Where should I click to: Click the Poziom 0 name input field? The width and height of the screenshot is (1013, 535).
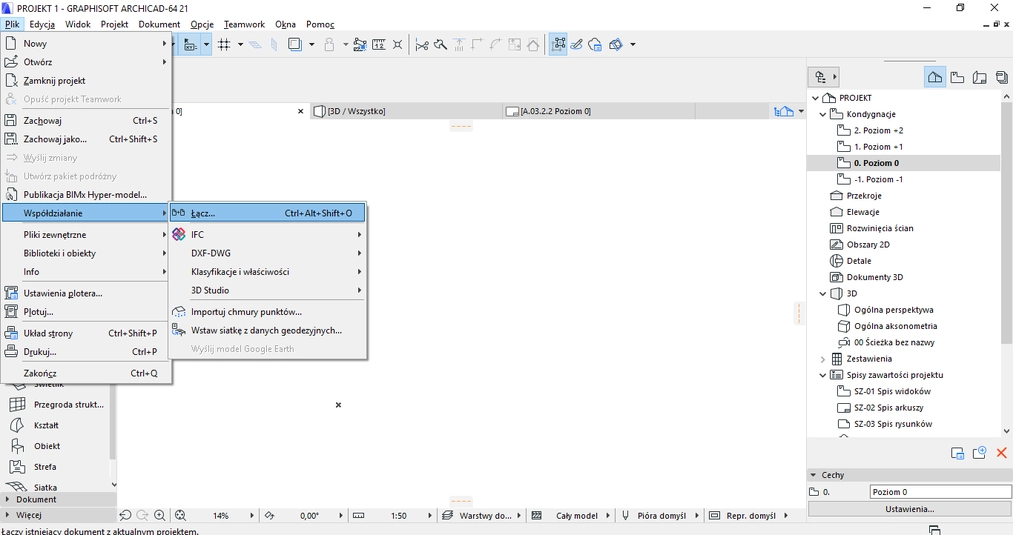941,492
